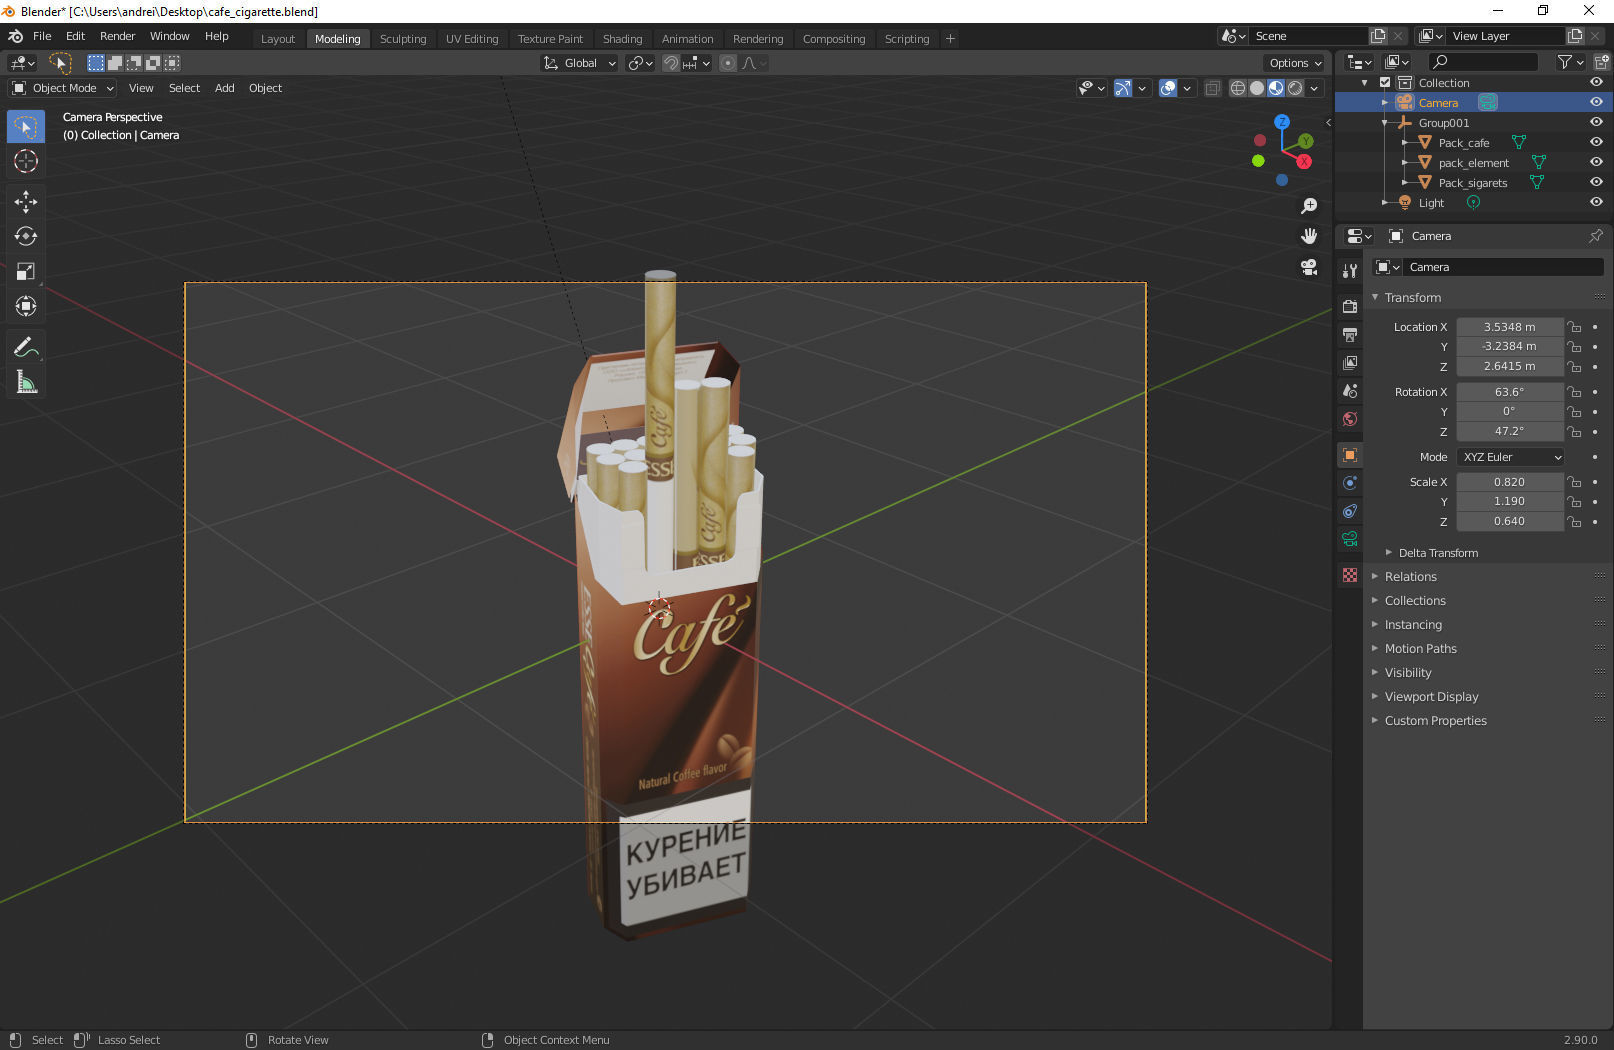Image resolution: width=1614 pixels, height=1050 pixels.
Task: Activate the Move tool
Action: click(26, 202)
